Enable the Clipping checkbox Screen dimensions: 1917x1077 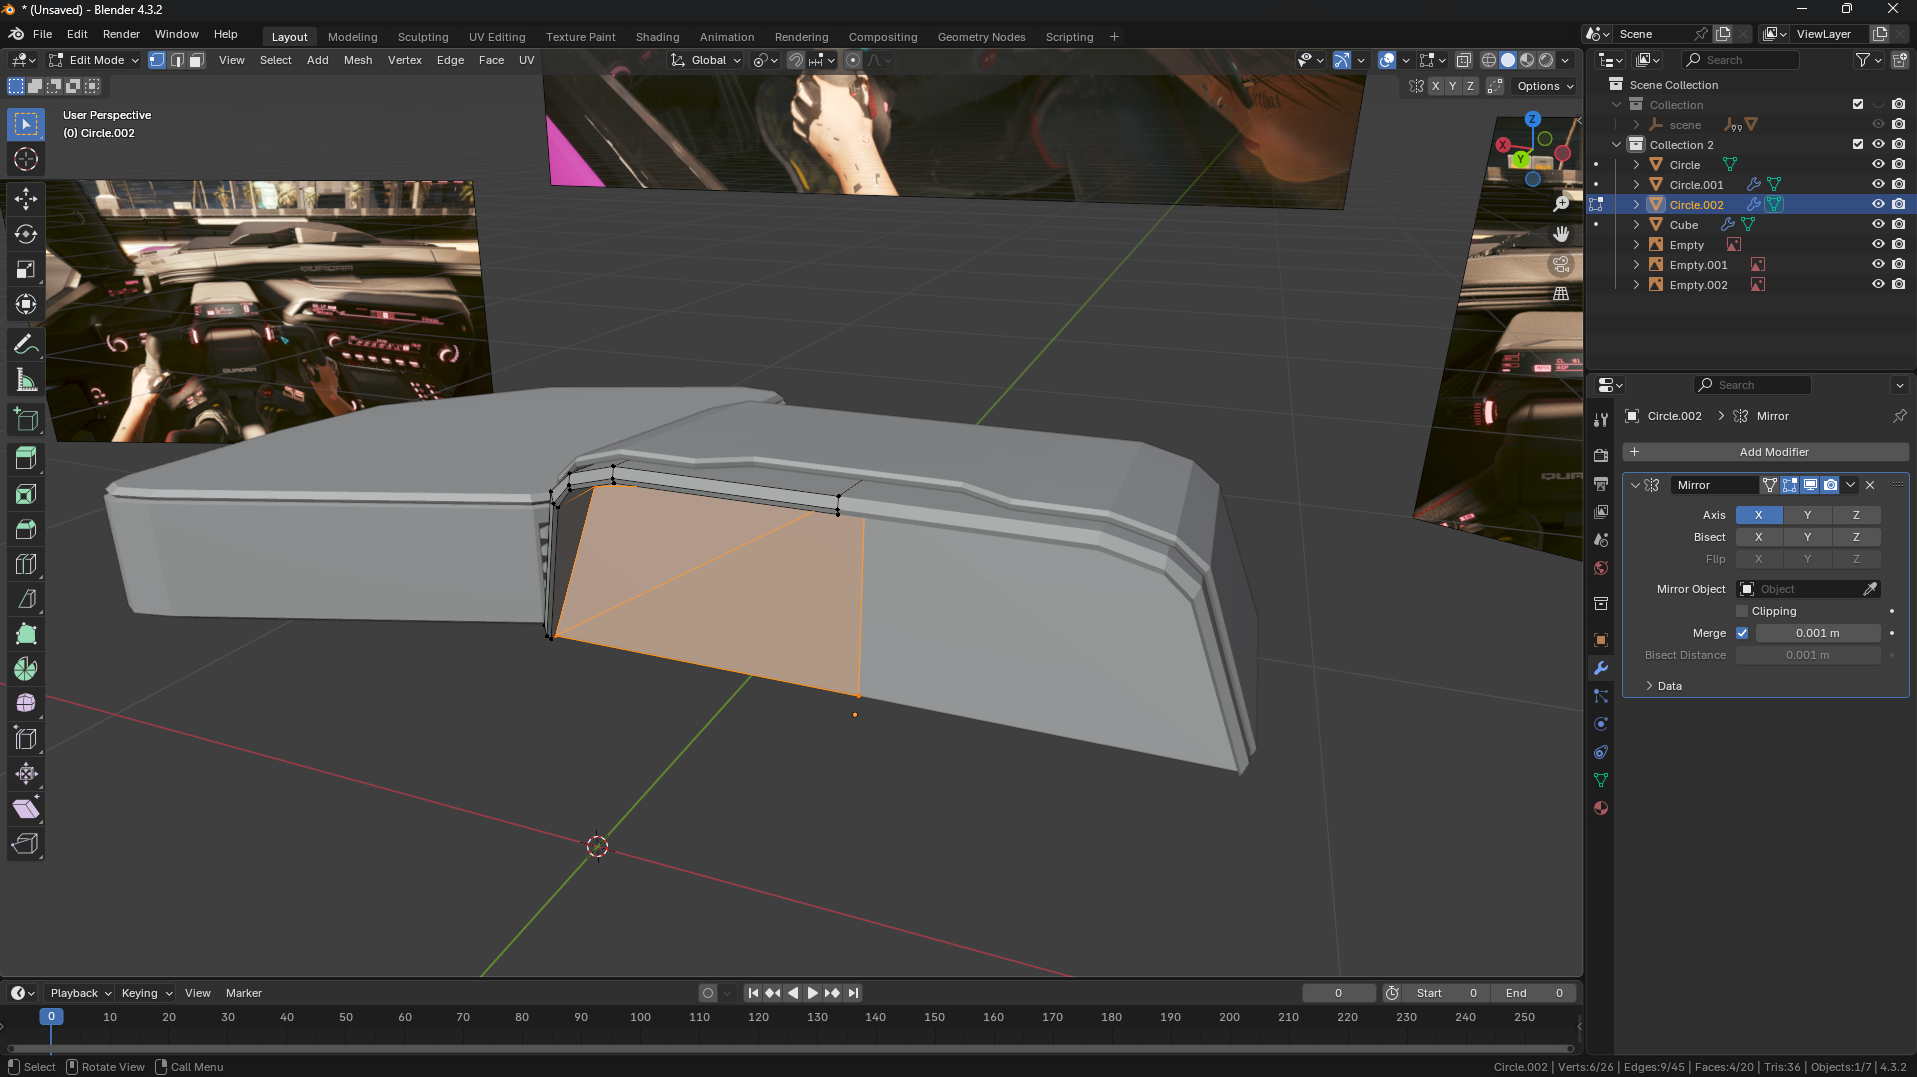point(1742,611)
